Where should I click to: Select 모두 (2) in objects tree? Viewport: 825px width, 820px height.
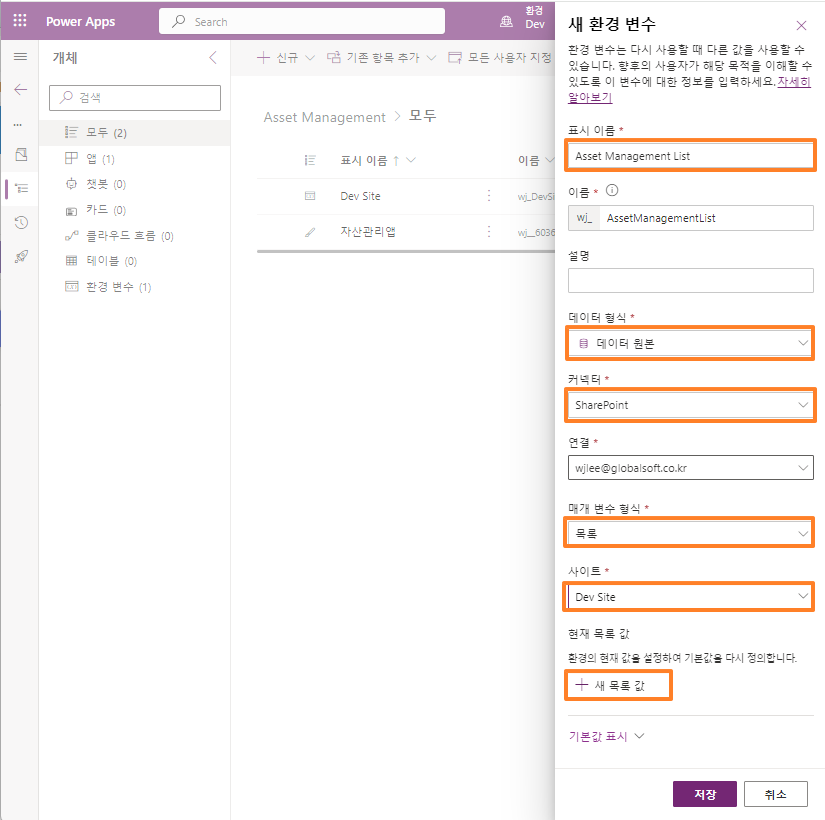[134, 133]
